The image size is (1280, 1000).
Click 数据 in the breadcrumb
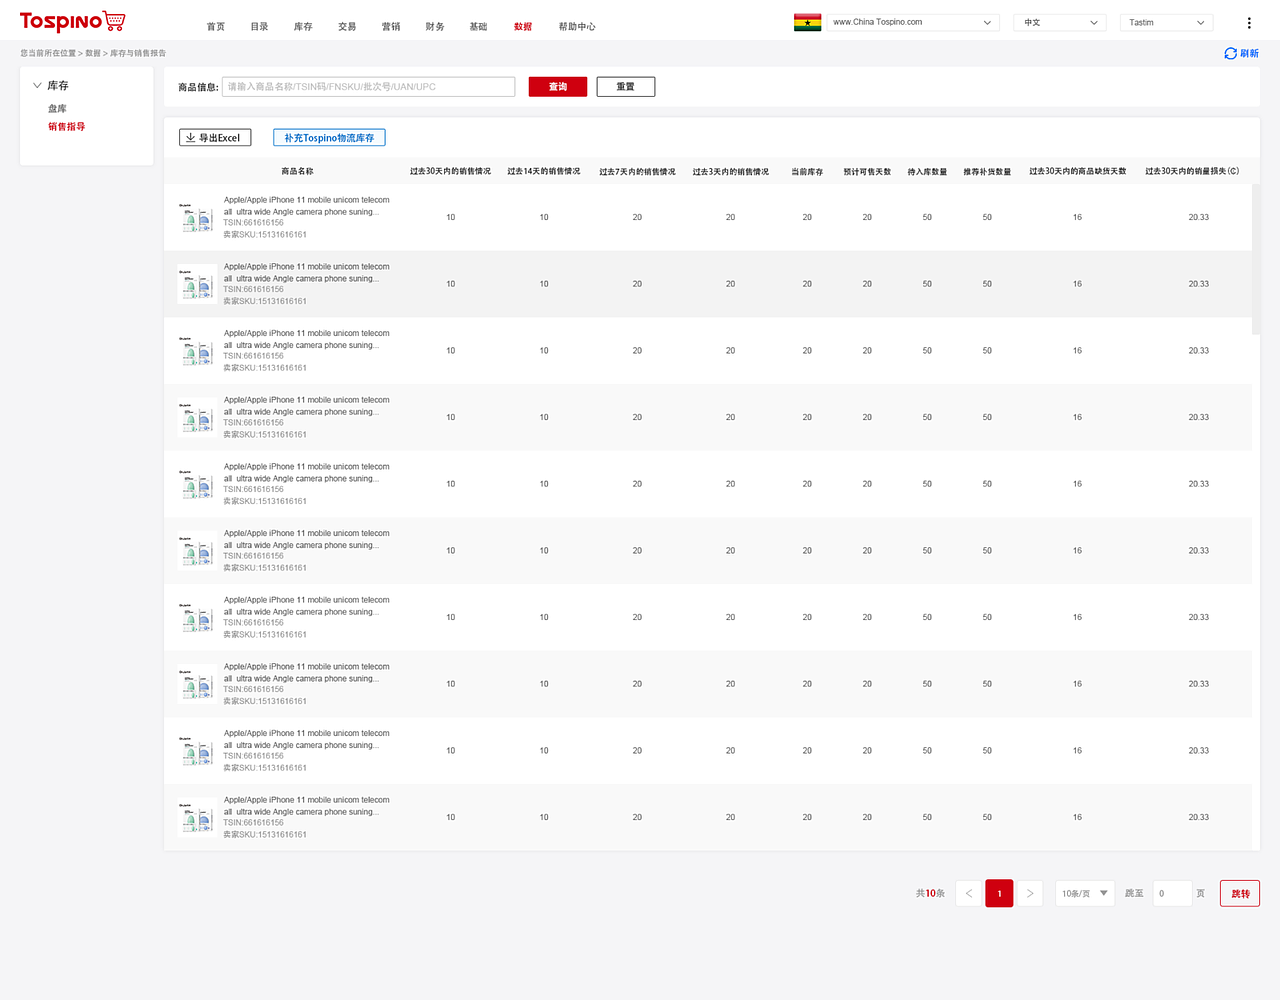tap(93, 53)
